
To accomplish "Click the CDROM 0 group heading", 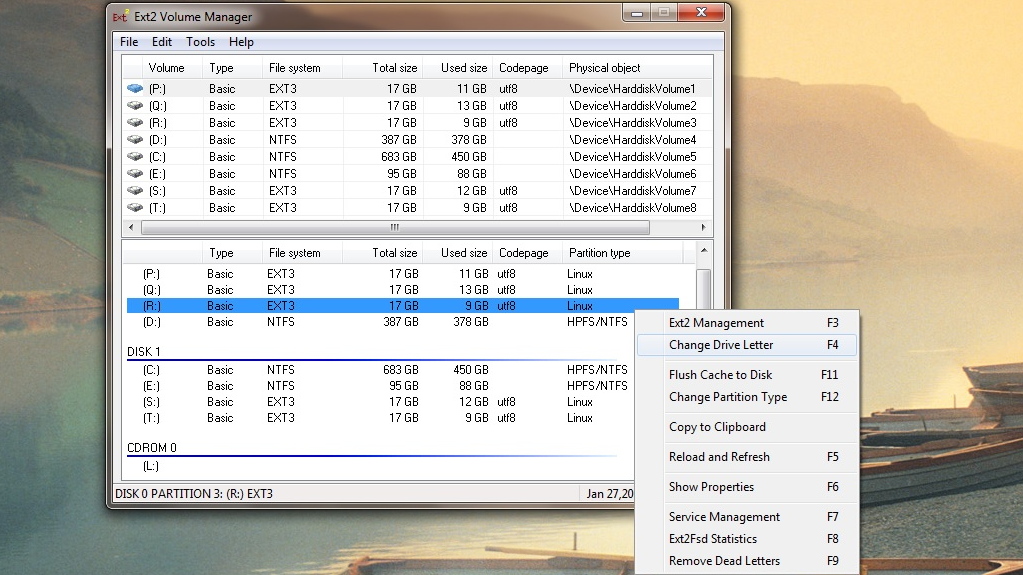I will click(x=151, y=448).
